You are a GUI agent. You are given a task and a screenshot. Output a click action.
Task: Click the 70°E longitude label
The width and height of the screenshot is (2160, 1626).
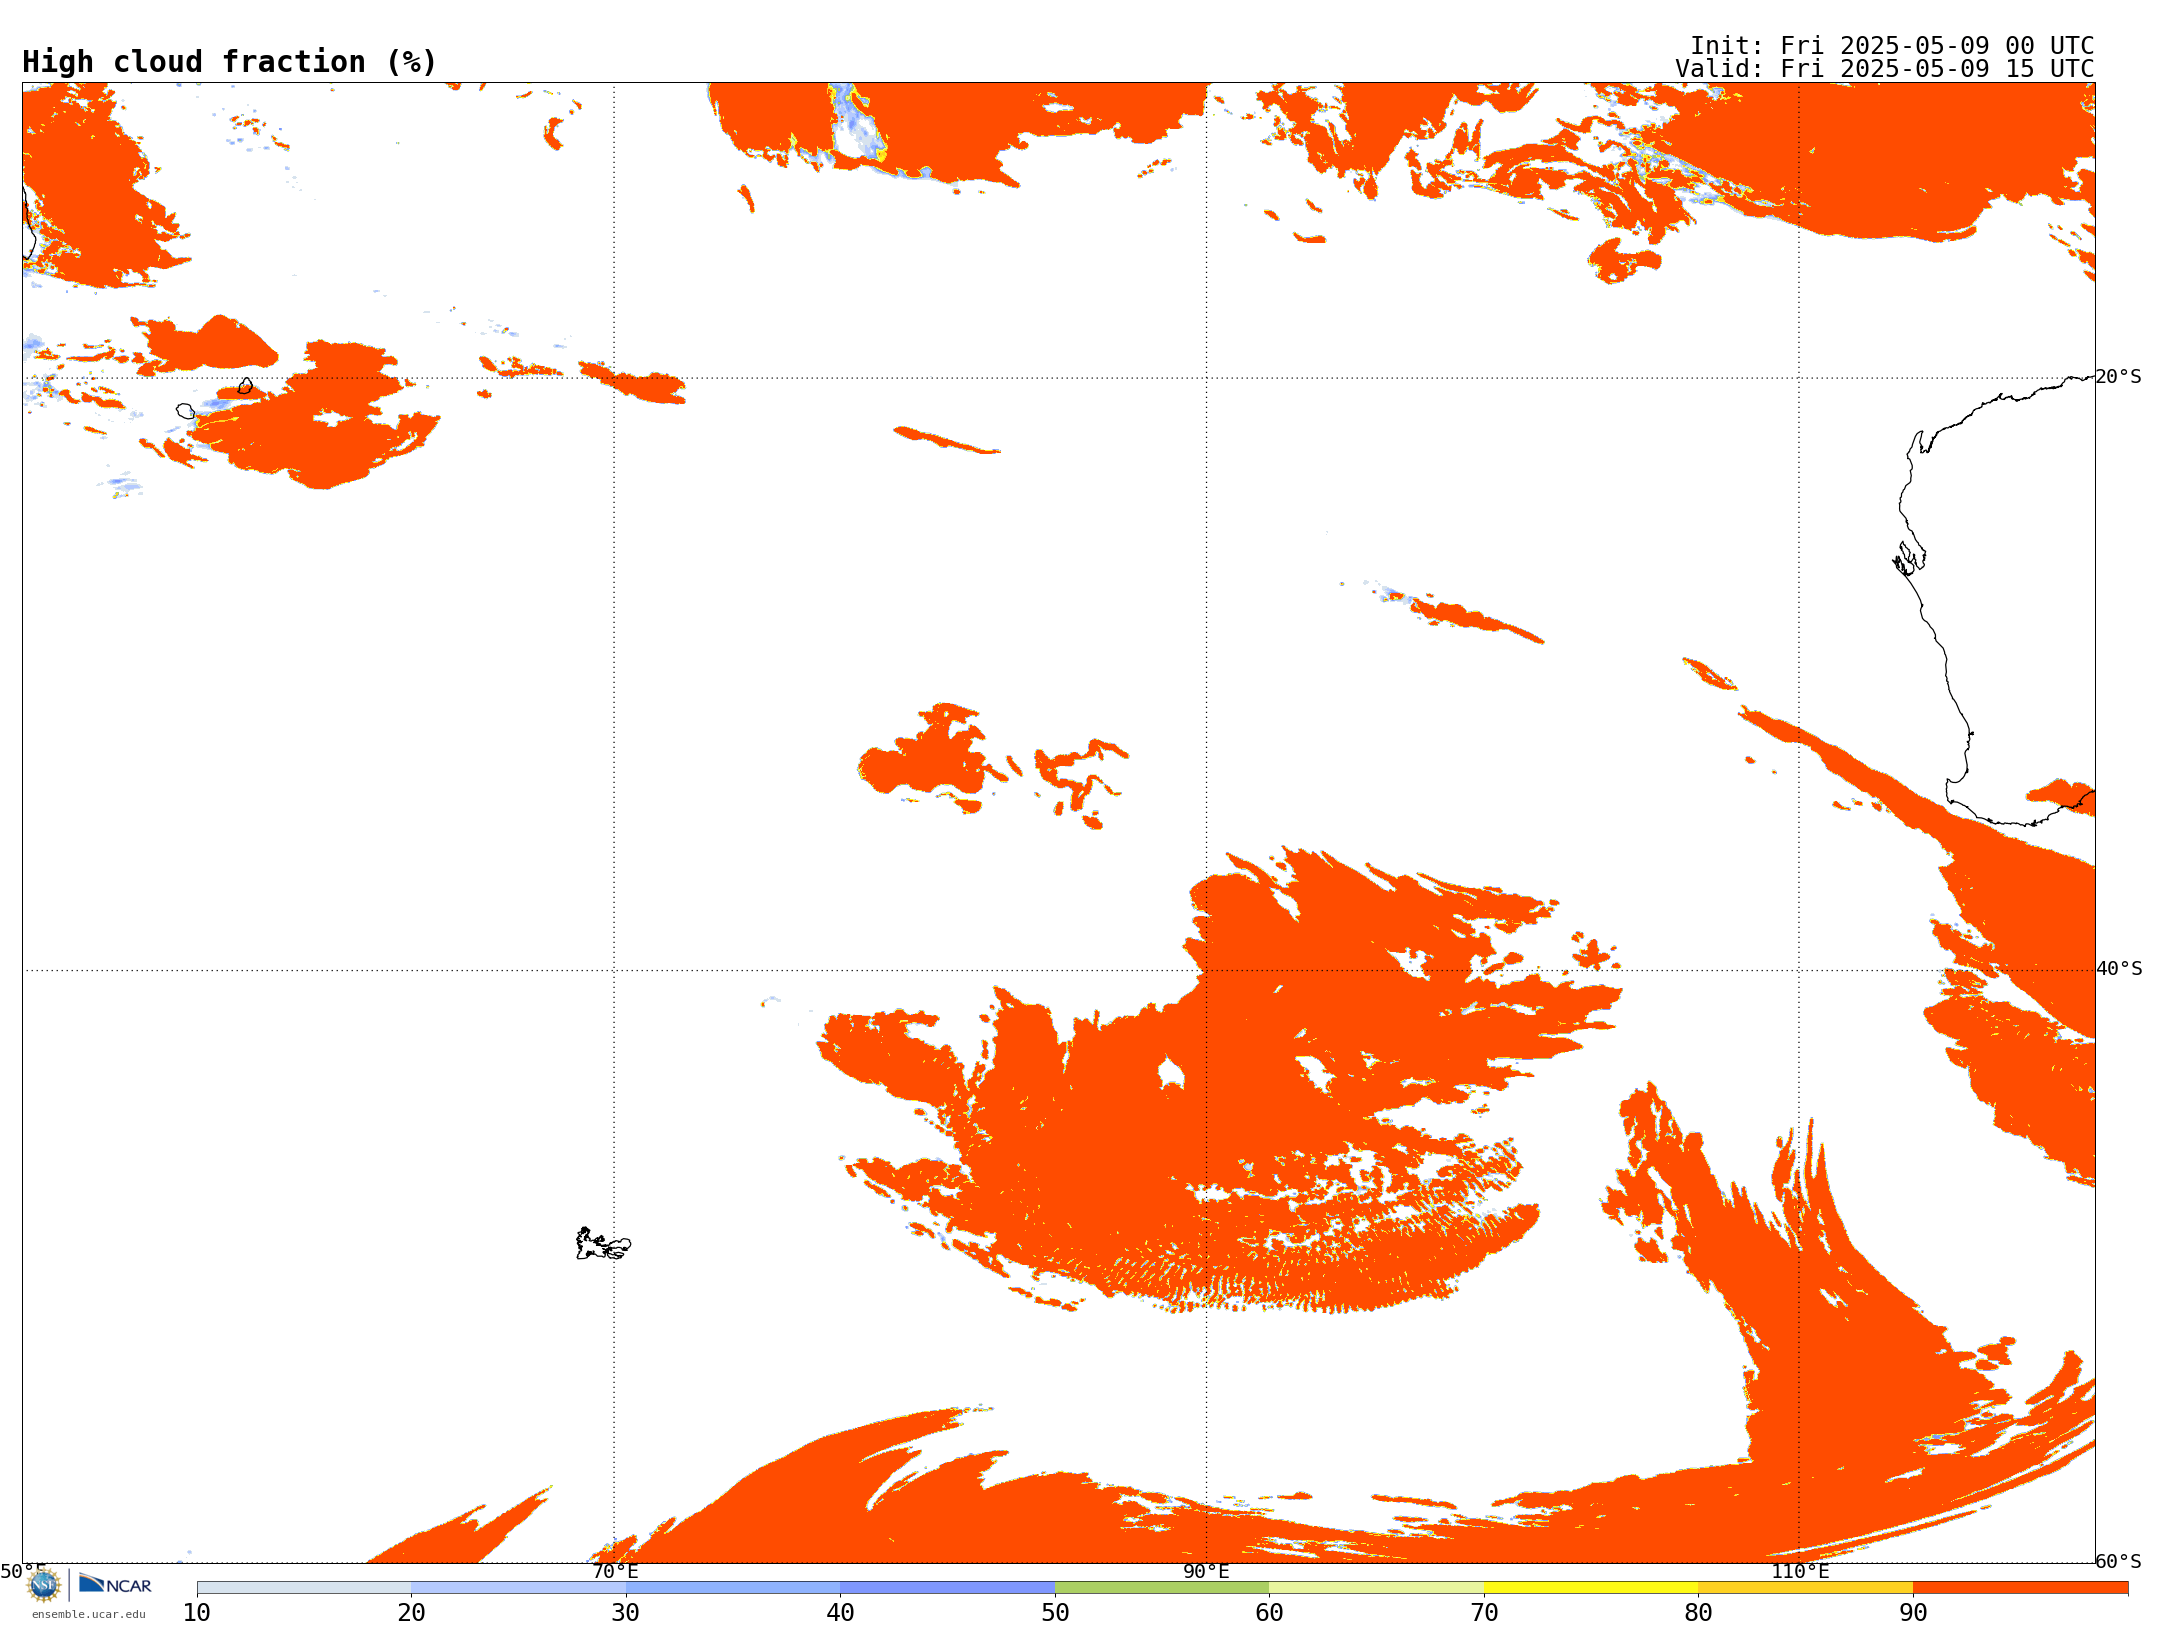[x=614, y=1572]
